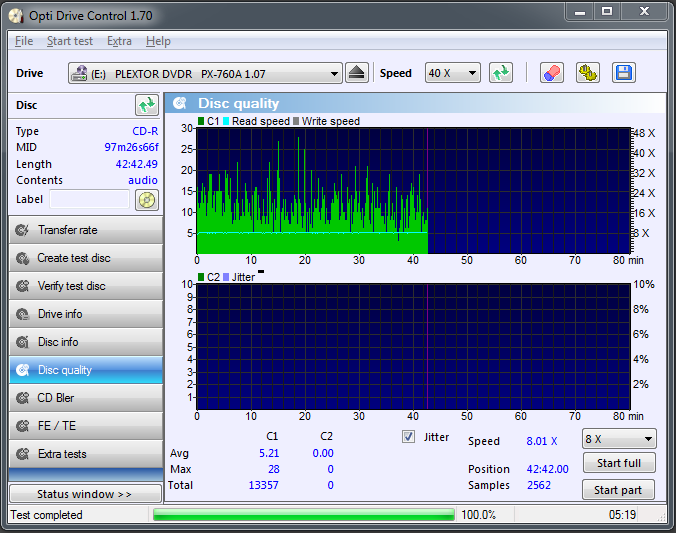676x533 pixels.
Task: Go to the Drive info section
Action: pyautogui.click(x=86, y=314)
